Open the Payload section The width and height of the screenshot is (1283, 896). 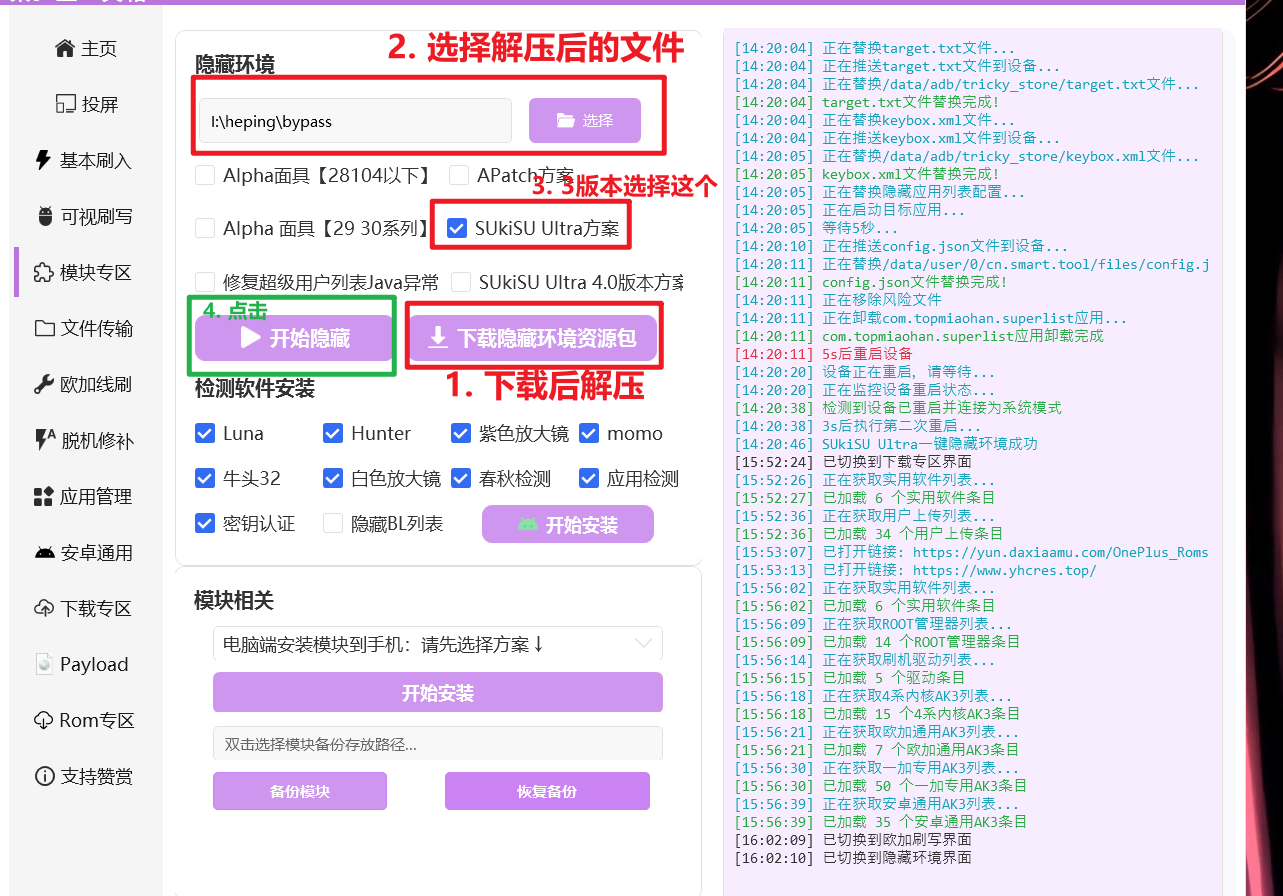tap(86, 663)
